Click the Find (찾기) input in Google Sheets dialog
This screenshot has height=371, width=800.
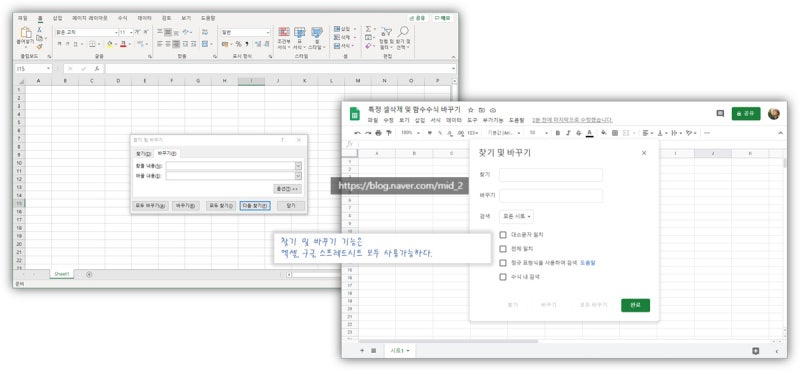(x=551, y=175)
